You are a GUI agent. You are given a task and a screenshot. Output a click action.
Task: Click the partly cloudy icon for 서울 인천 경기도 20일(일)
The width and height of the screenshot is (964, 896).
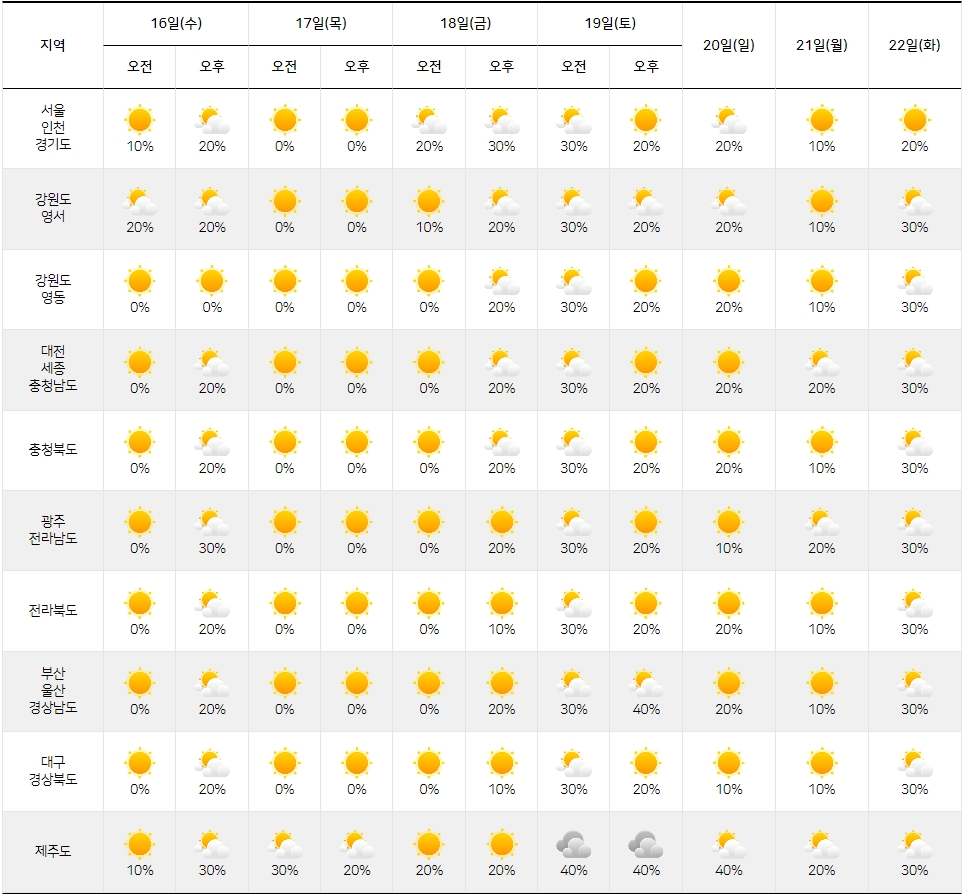pos(729,120)
